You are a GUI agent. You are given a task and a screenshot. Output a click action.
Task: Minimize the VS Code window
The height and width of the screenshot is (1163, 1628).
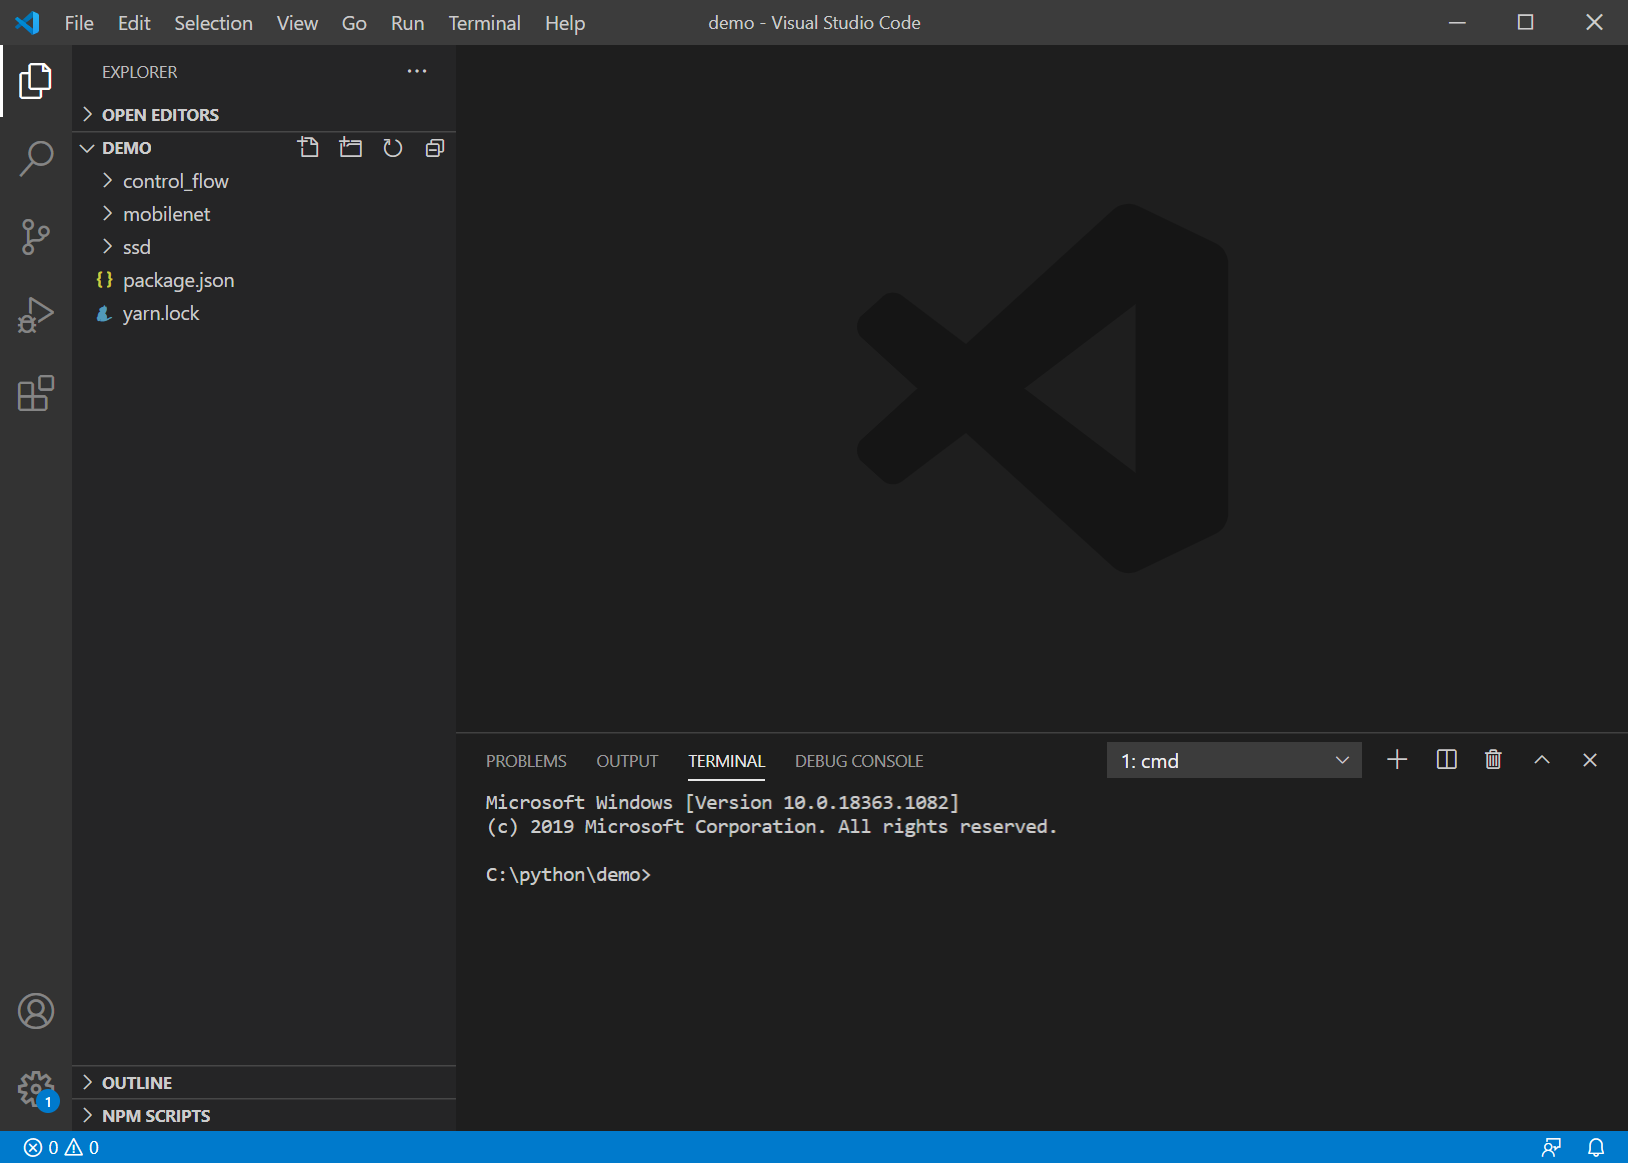click(x=1457, y=22)
